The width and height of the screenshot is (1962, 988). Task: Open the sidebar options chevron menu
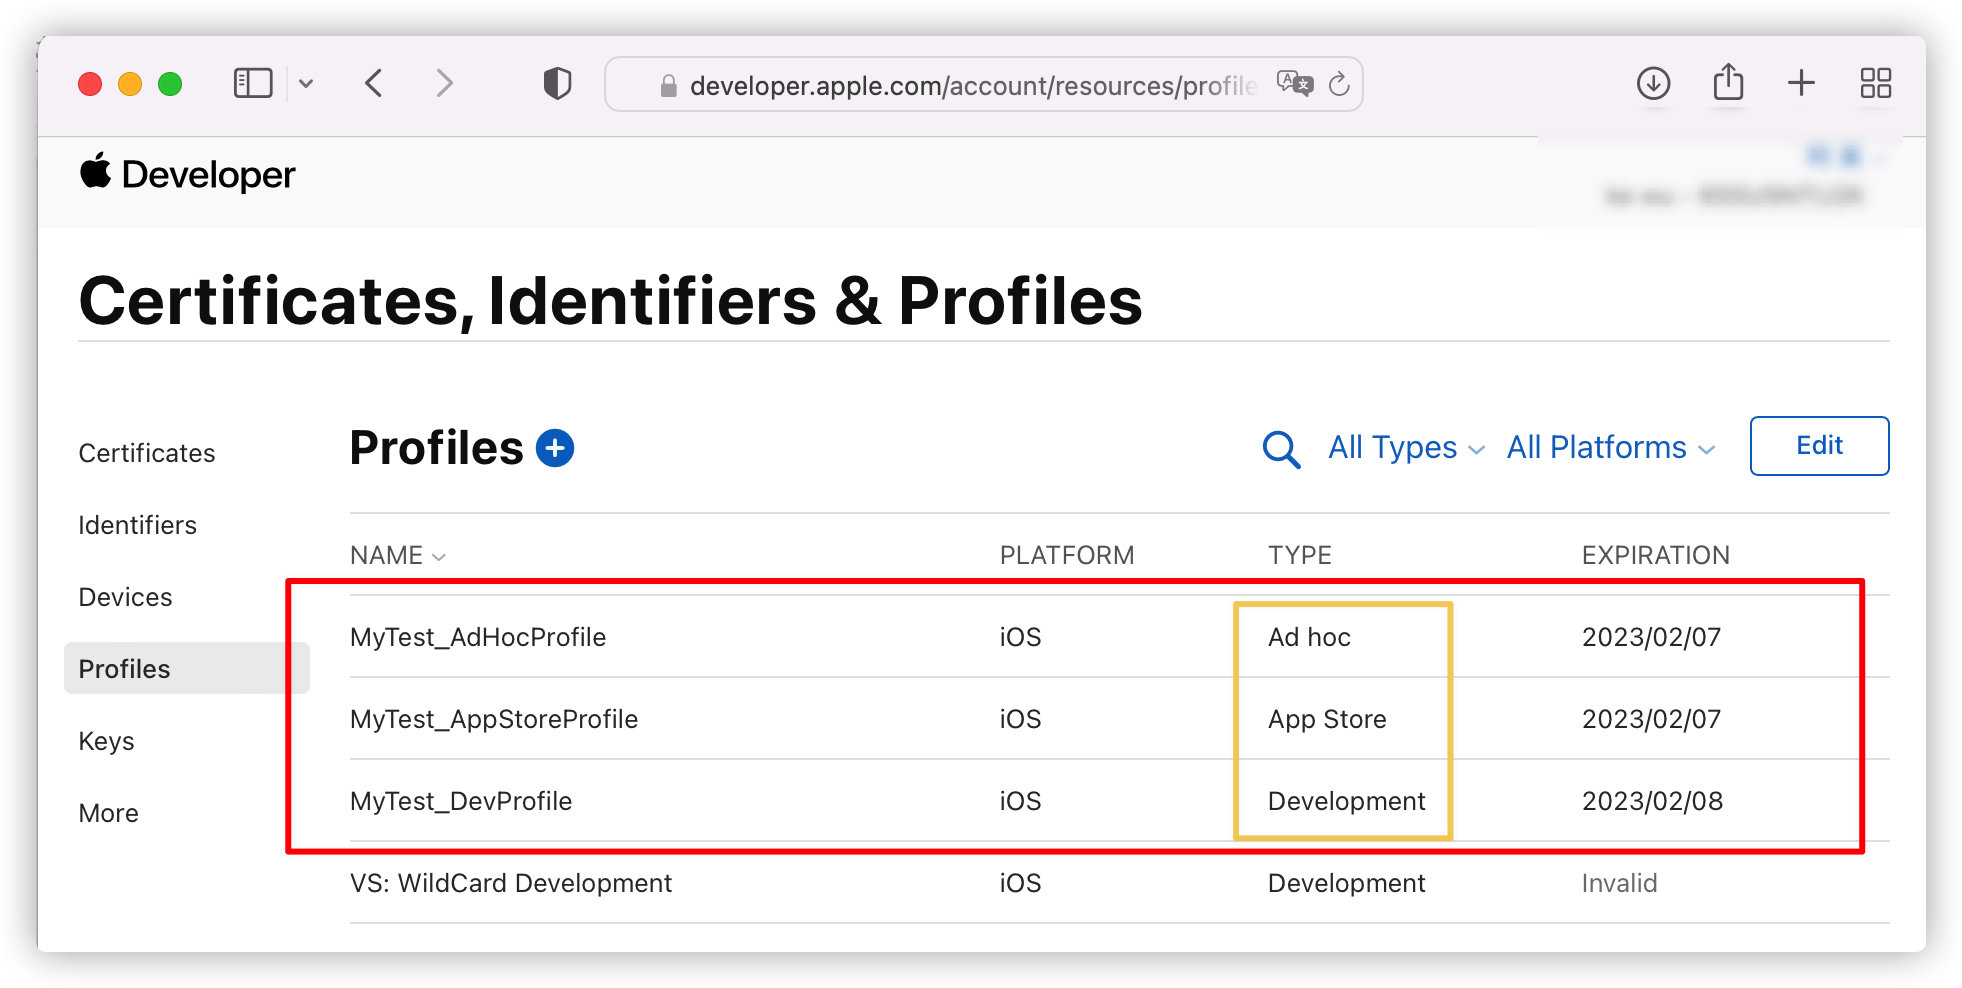pyautogui.click(x=306, y=84)
